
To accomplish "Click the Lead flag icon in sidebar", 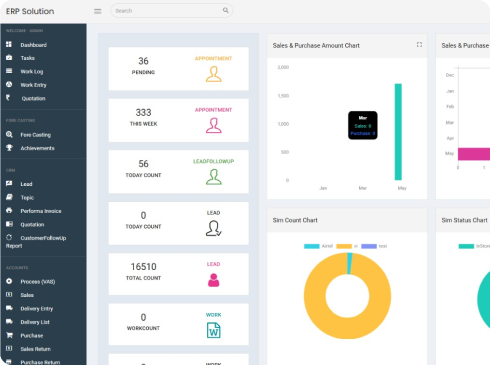I will click(x=9, y=184).
